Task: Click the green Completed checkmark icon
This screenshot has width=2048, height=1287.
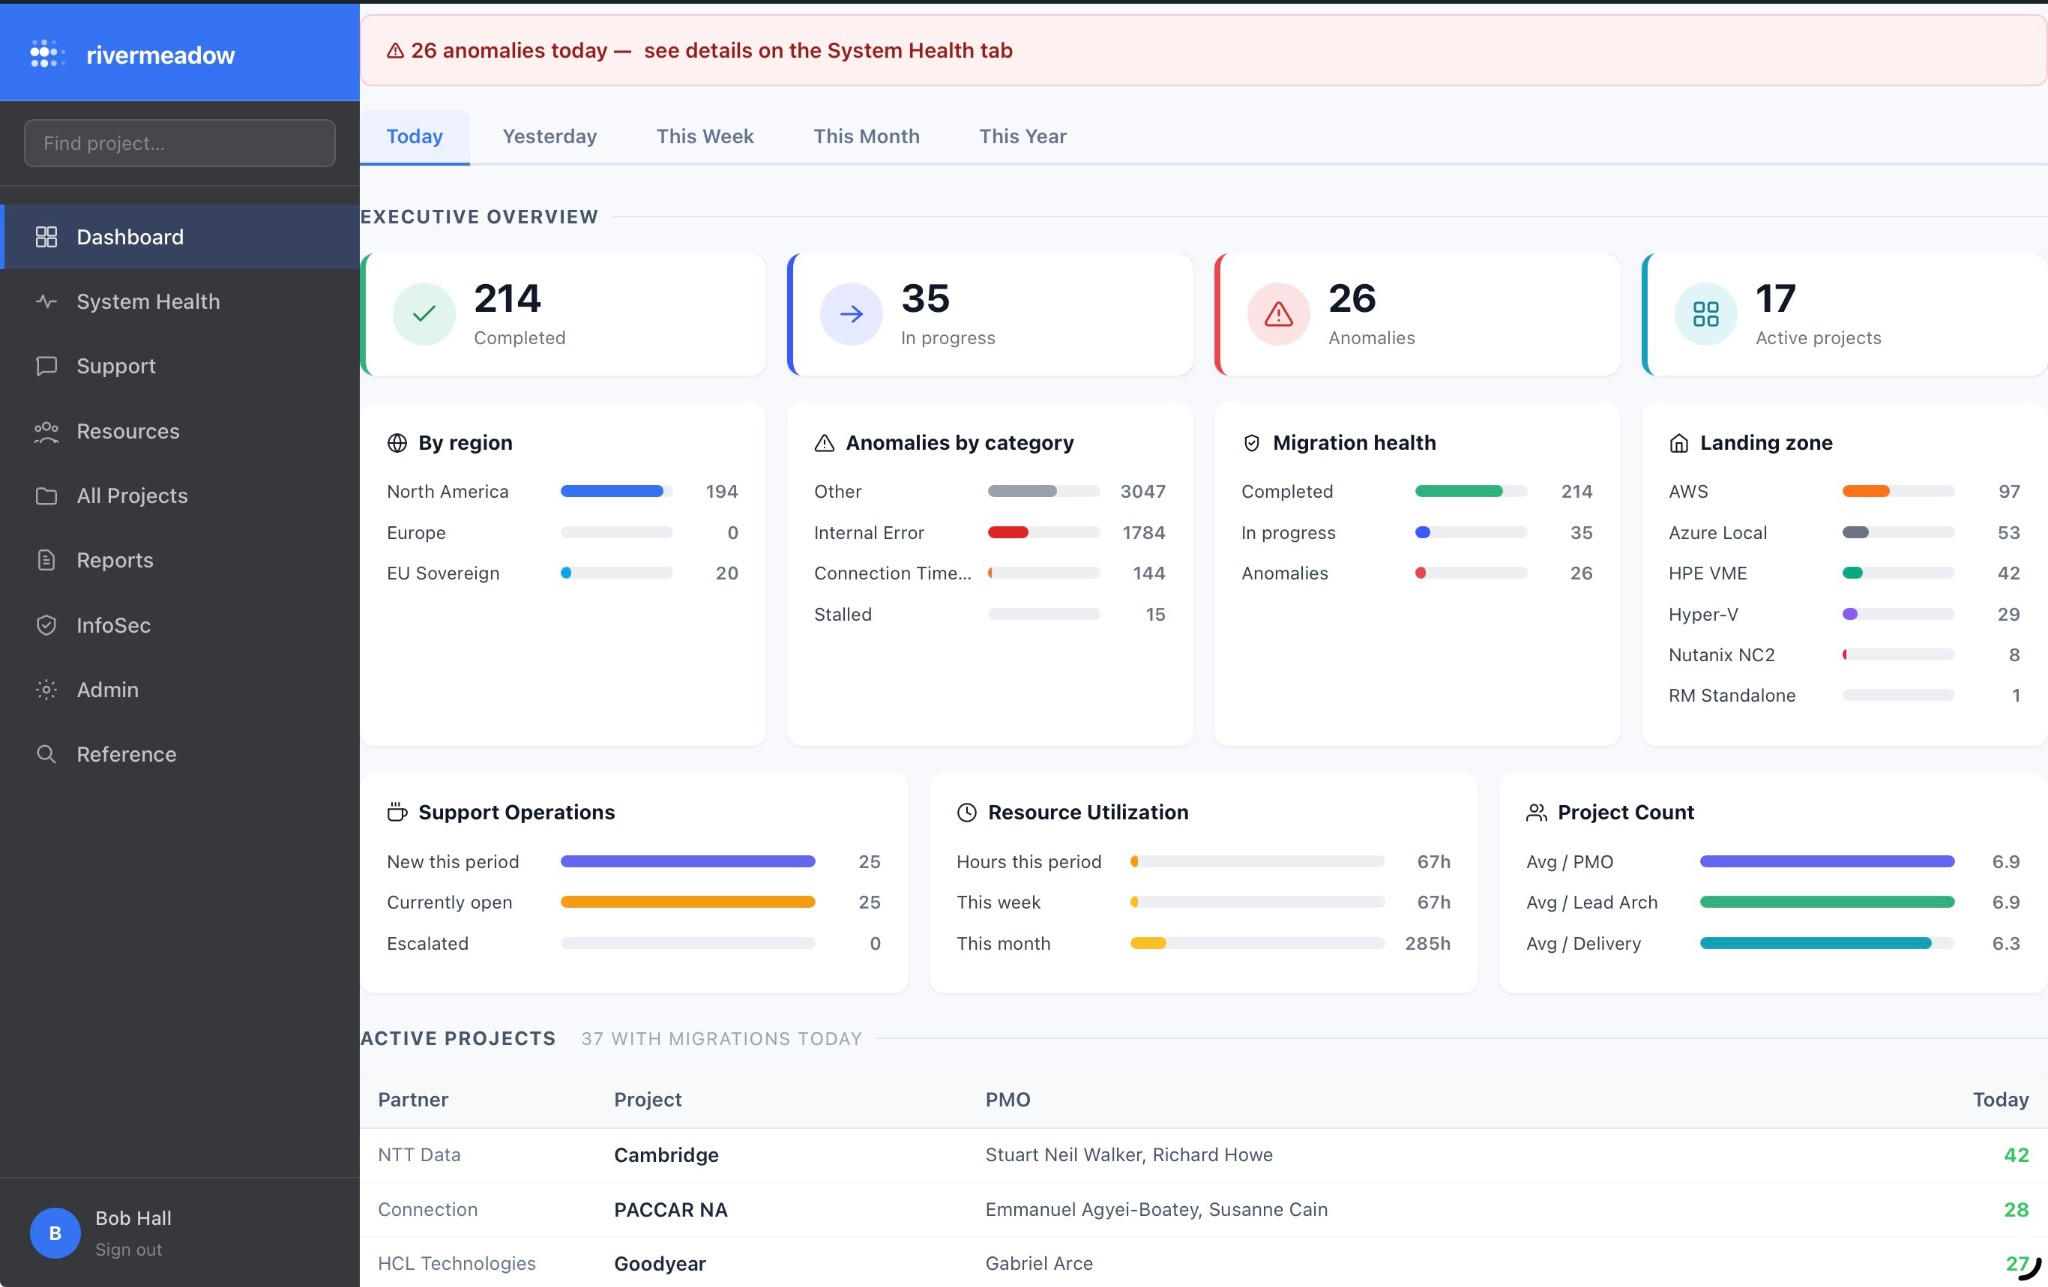Action: [424, 314]
